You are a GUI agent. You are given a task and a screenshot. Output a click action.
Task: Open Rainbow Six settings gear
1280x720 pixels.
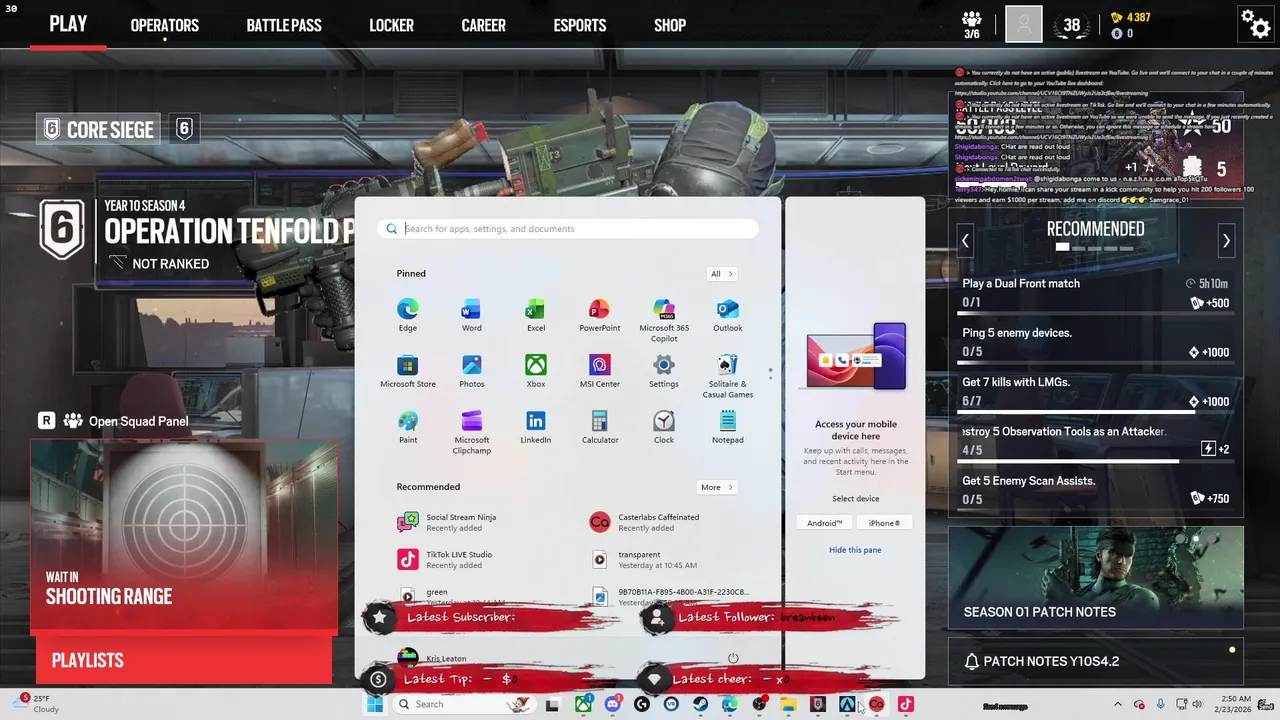click(x=1255, y=23)
